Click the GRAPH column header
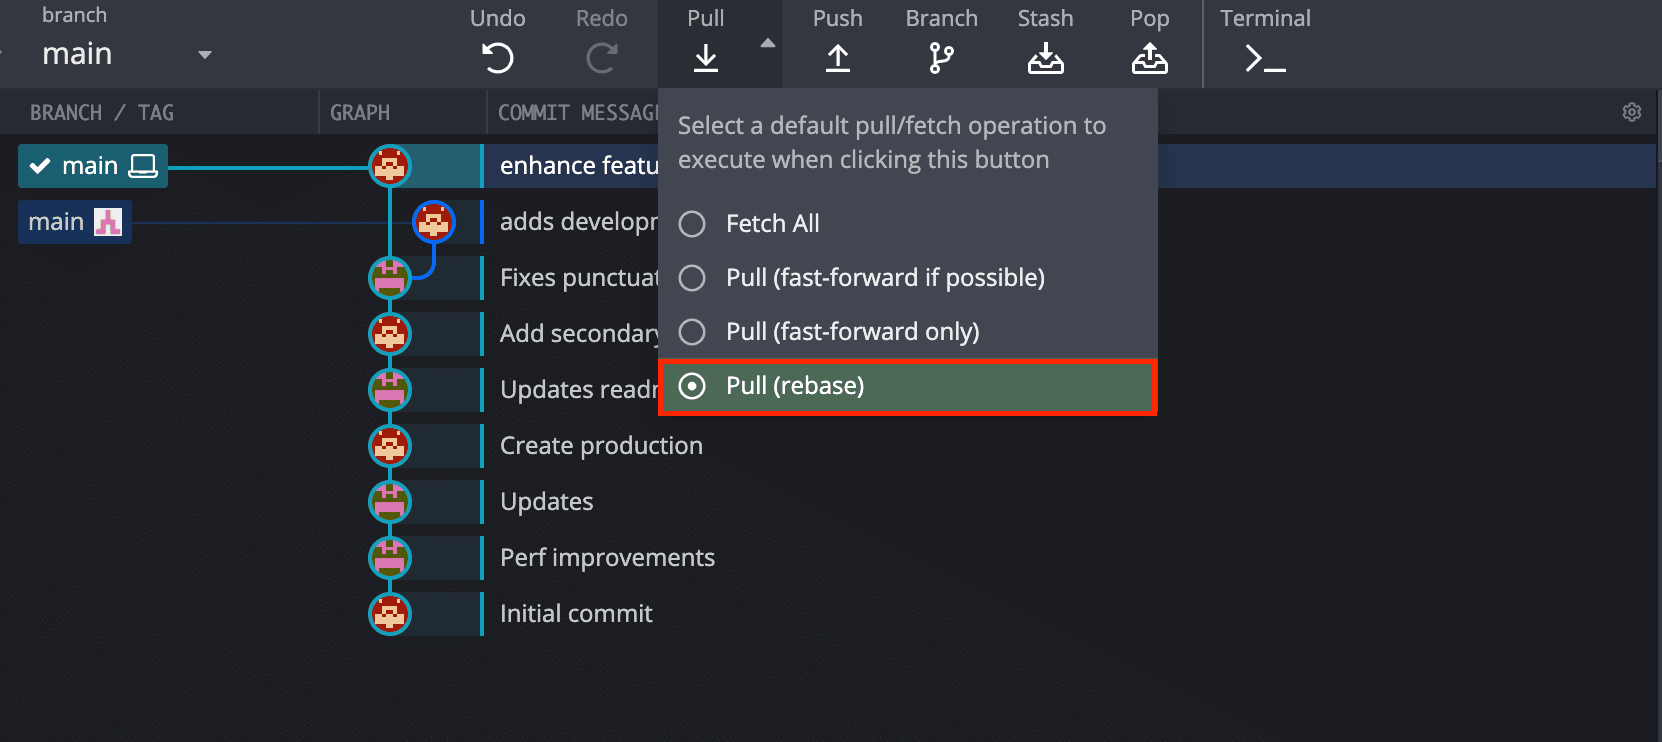 (x=359, y=112)
